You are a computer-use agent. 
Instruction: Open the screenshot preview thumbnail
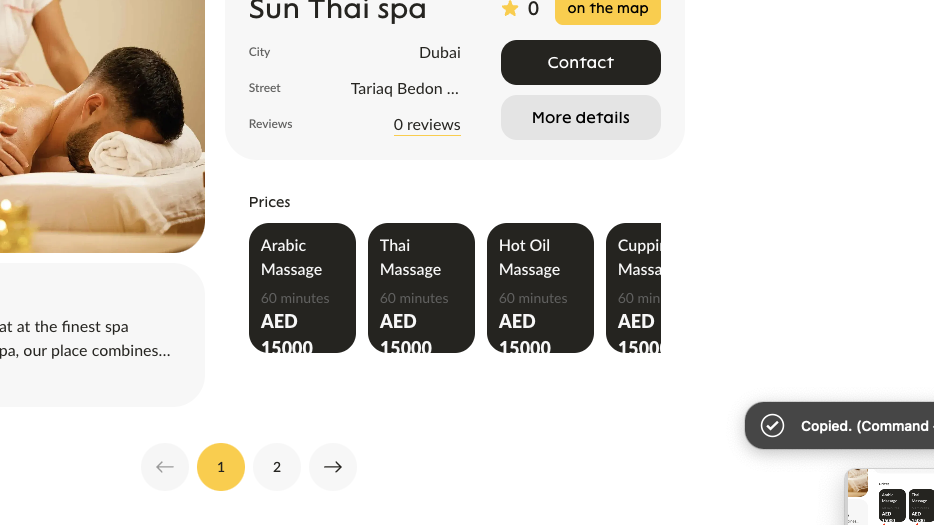coord(889,497)
